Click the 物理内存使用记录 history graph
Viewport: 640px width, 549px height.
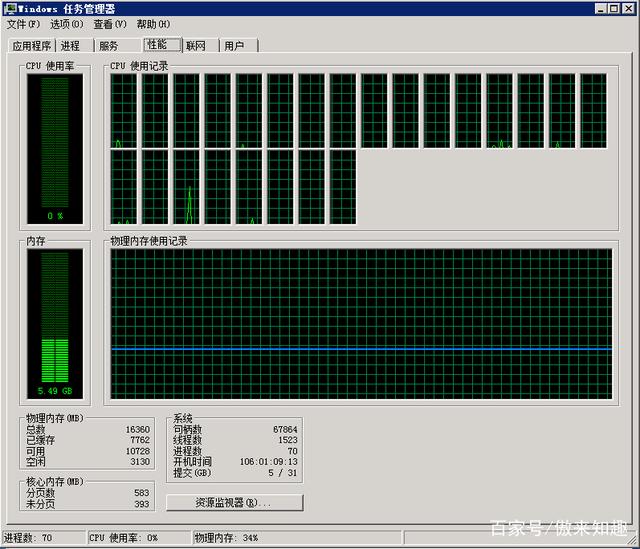click(x=360, y=323)
